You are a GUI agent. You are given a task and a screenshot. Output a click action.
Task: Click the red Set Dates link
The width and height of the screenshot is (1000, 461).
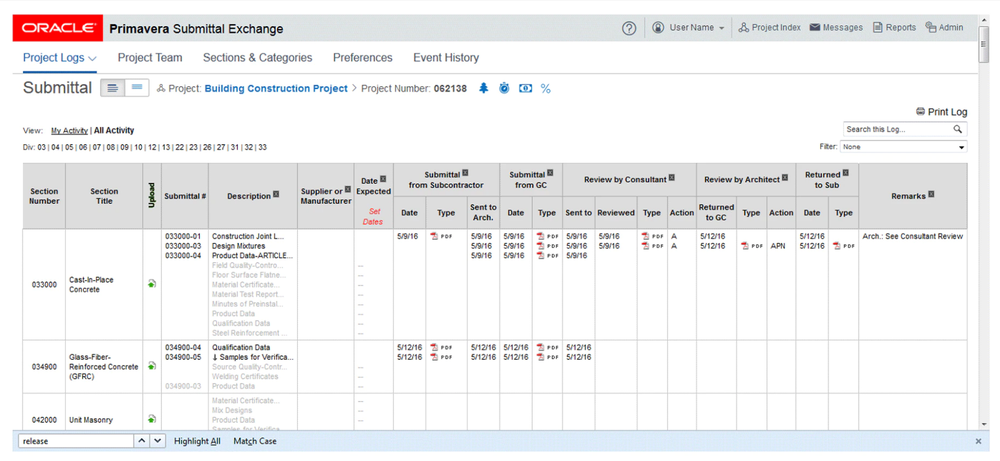click(x=373, y=217)
